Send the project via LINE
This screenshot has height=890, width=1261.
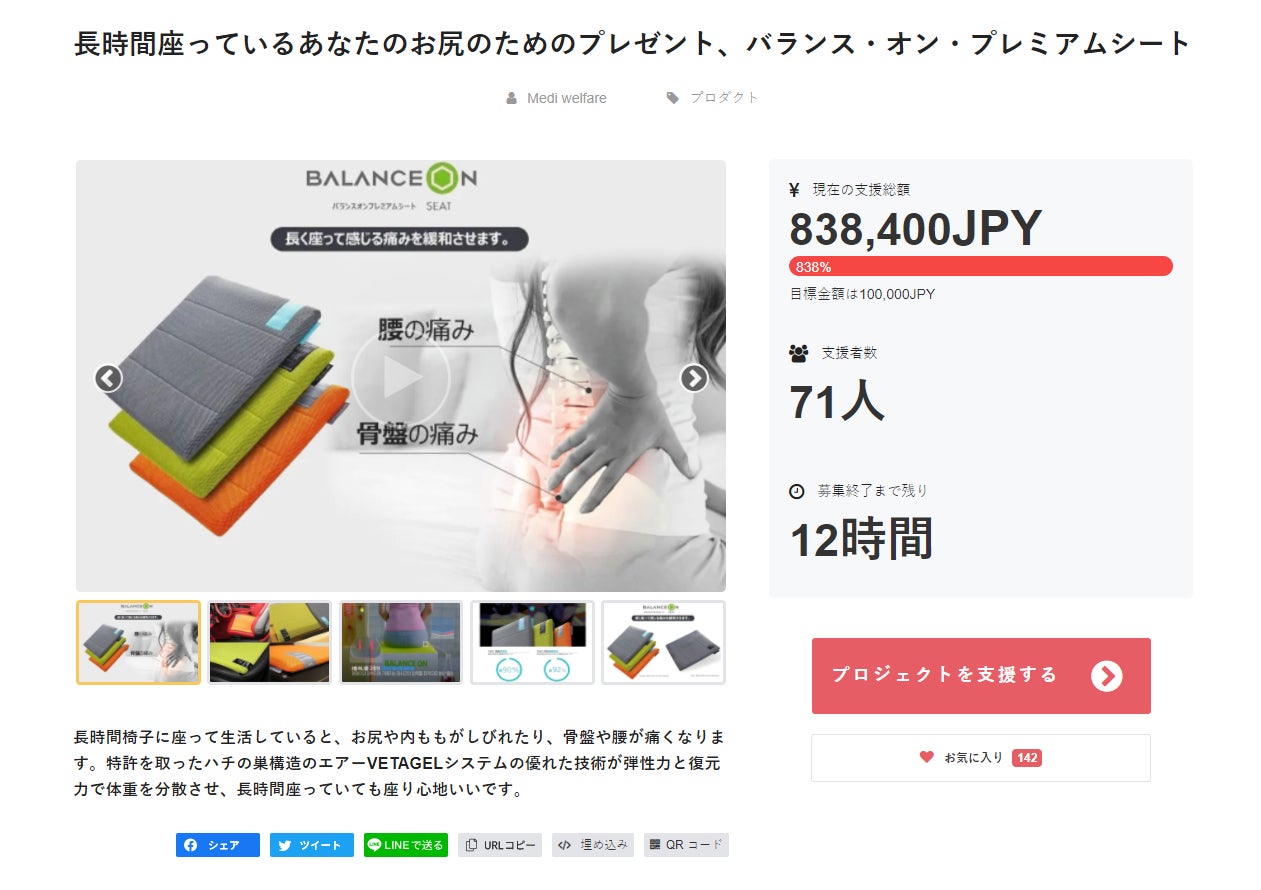[406, 845]
